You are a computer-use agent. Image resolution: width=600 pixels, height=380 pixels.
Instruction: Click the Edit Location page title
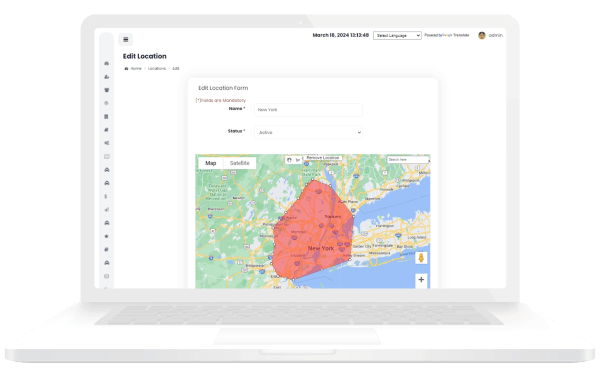[145, 56]
